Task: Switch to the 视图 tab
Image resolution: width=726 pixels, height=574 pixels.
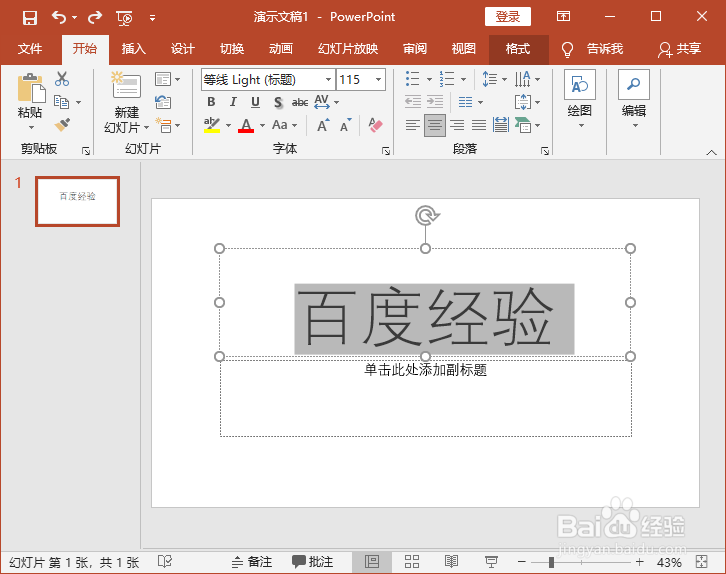Action: point(463,49)
